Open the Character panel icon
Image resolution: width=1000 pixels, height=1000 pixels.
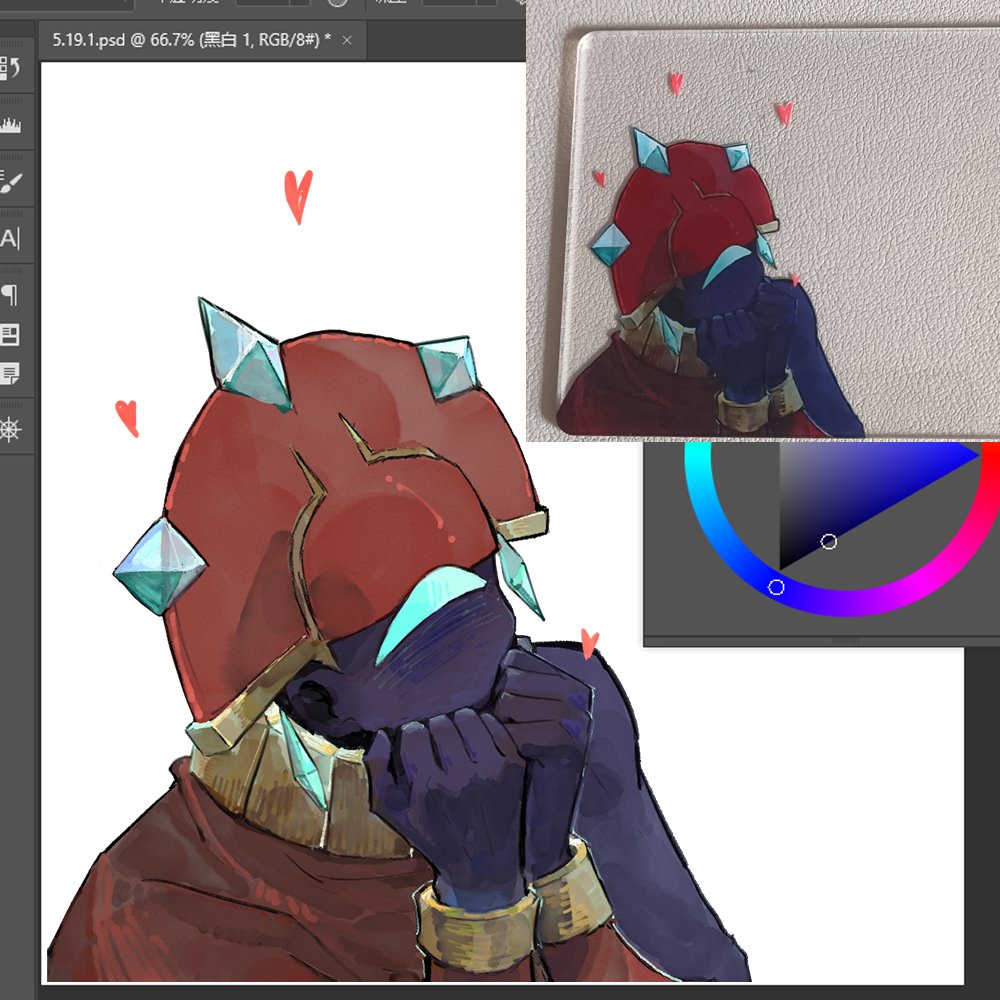tap(10, 239)
